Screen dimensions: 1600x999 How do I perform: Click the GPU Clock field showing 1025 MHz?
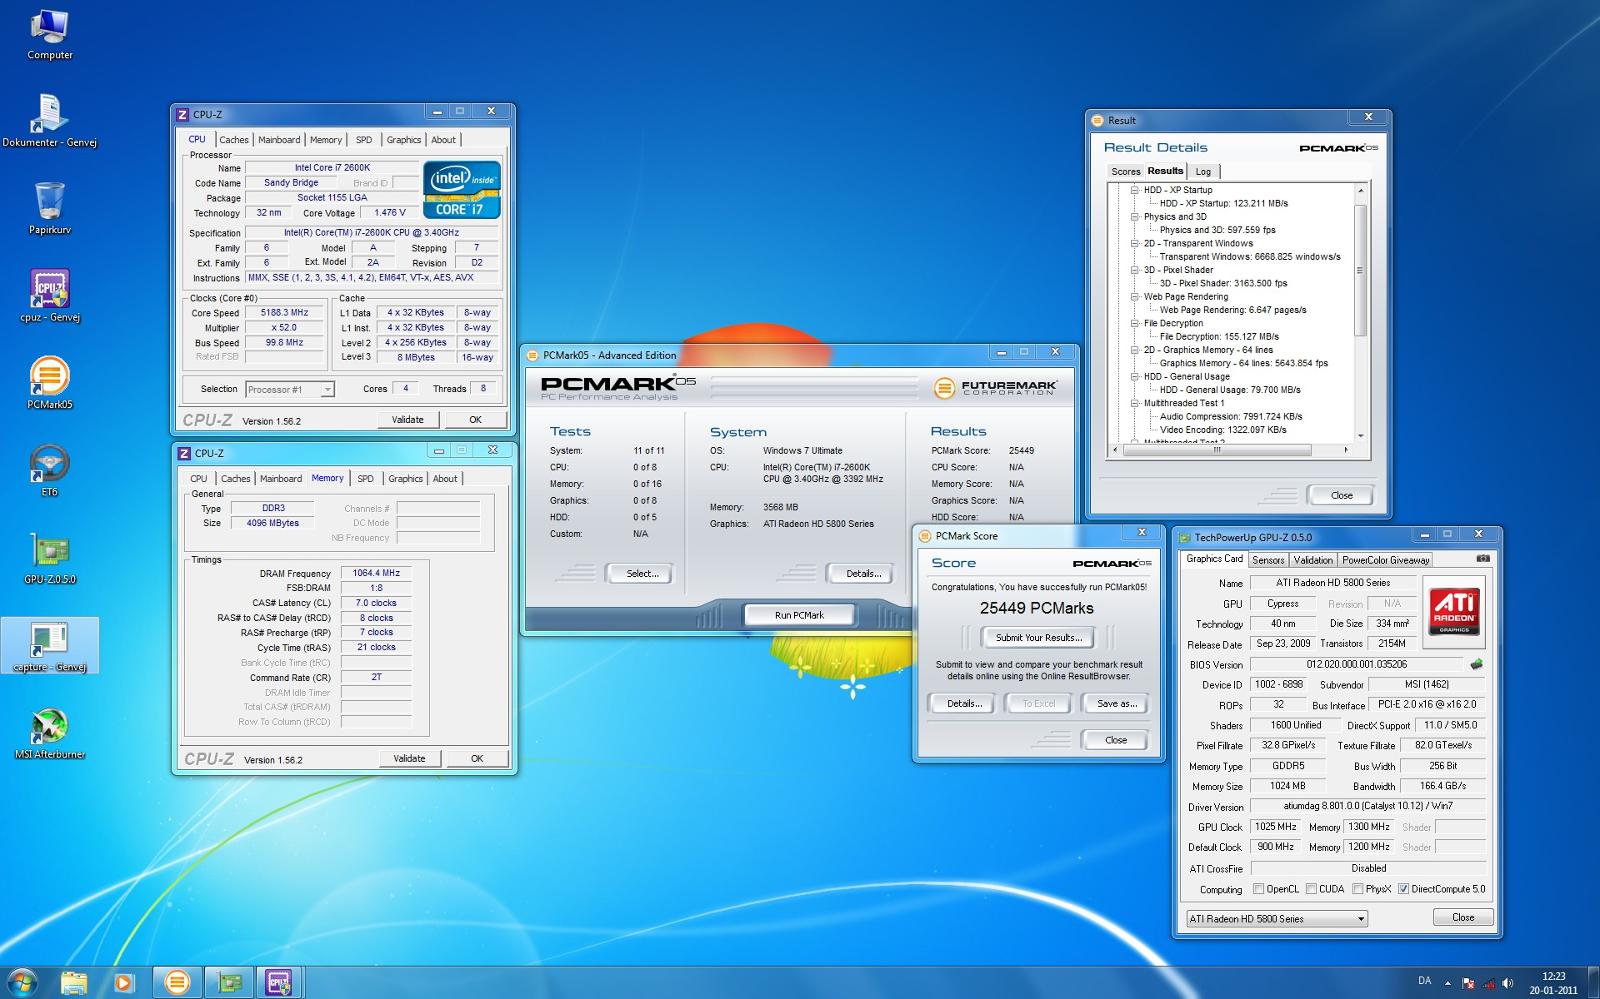(x=1275, y=827)
